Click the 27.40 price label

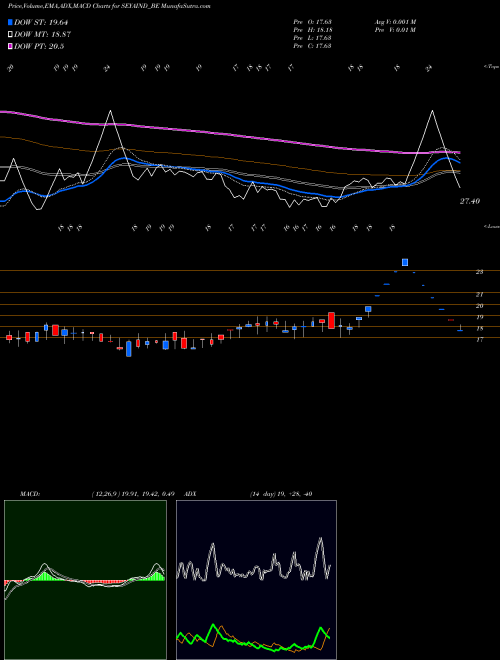point(470,202)
